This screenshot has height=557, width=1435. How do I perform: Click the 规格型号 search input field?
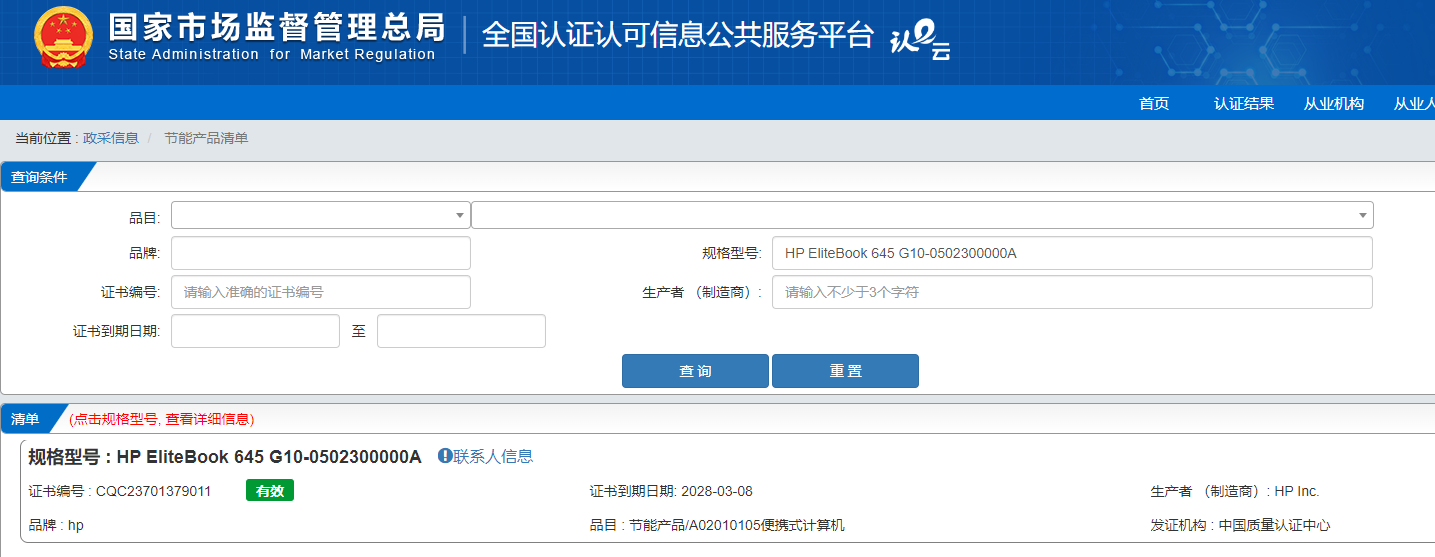click(1071, 253)
